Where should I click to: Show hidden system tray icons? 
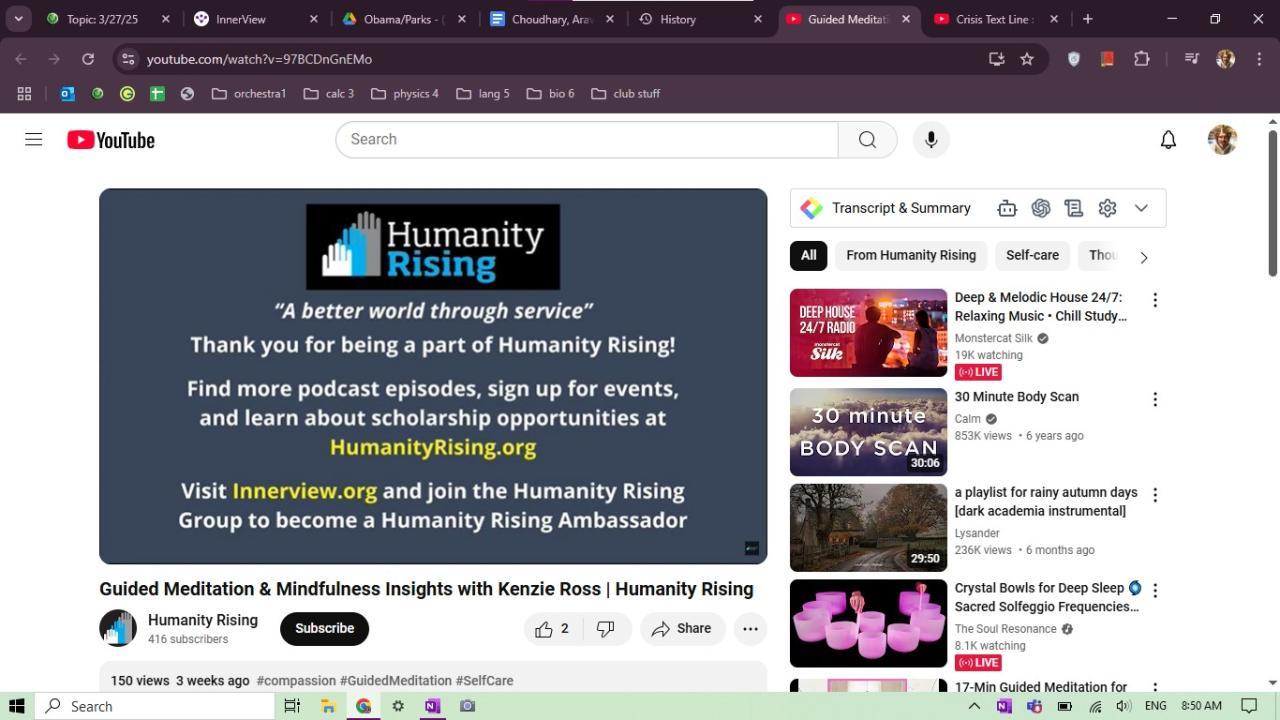pyautogui.click(x=974, y=706)
